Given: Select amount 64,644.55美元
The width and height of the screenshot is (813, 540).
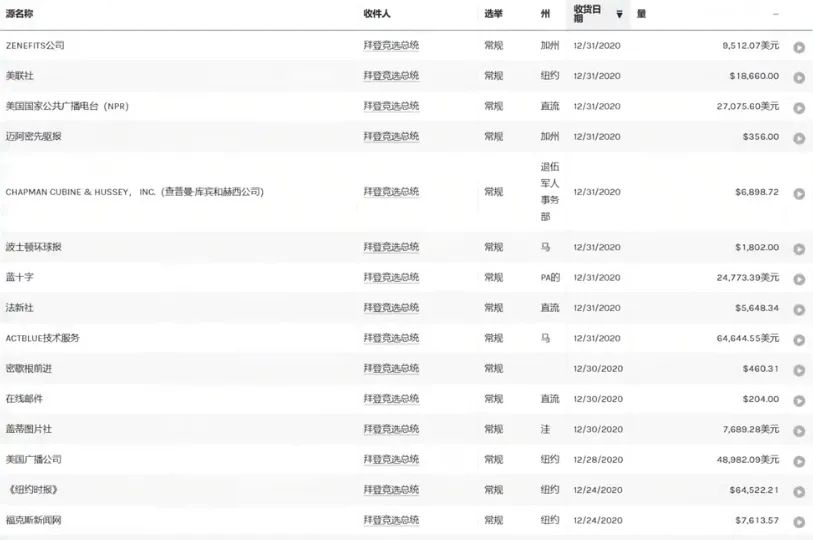Looking at the screenshot, I should 748,338.
